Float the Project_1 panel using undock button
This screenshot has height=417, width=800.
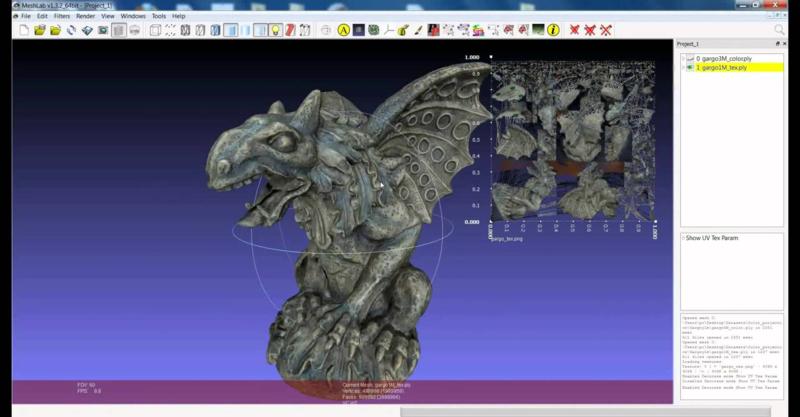point(777,44)
